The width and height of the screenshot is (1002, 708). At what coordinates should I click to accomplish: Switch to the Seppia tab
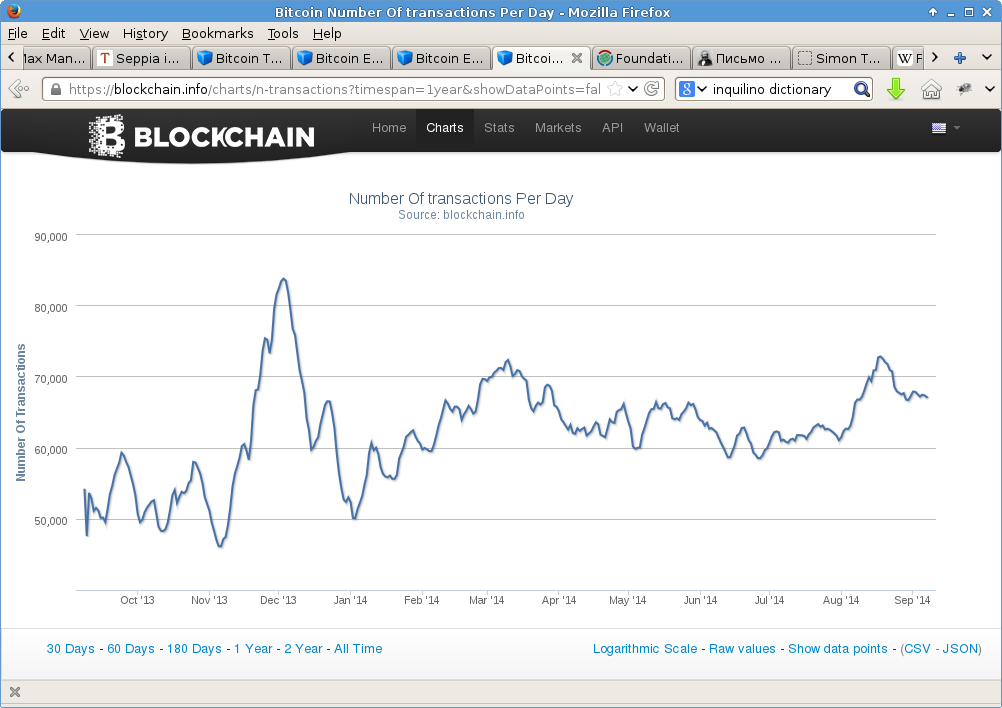140,58
